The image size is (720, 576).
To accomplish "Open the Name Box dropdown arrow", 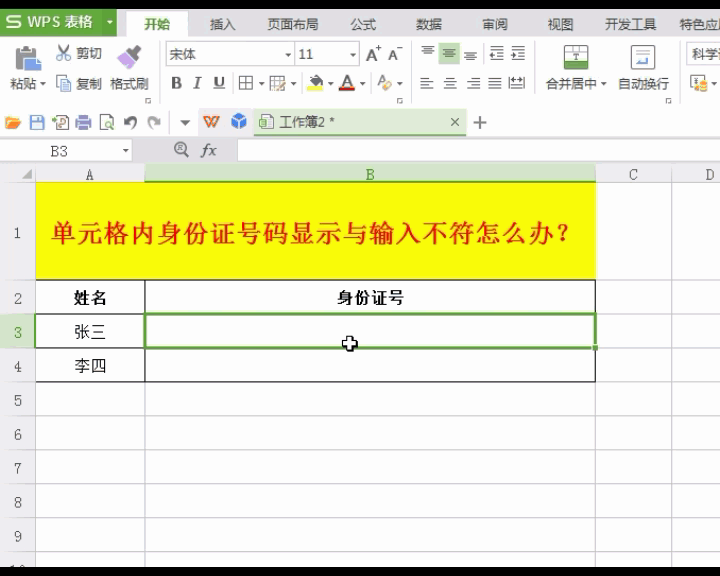I will [x=125, y=151].
